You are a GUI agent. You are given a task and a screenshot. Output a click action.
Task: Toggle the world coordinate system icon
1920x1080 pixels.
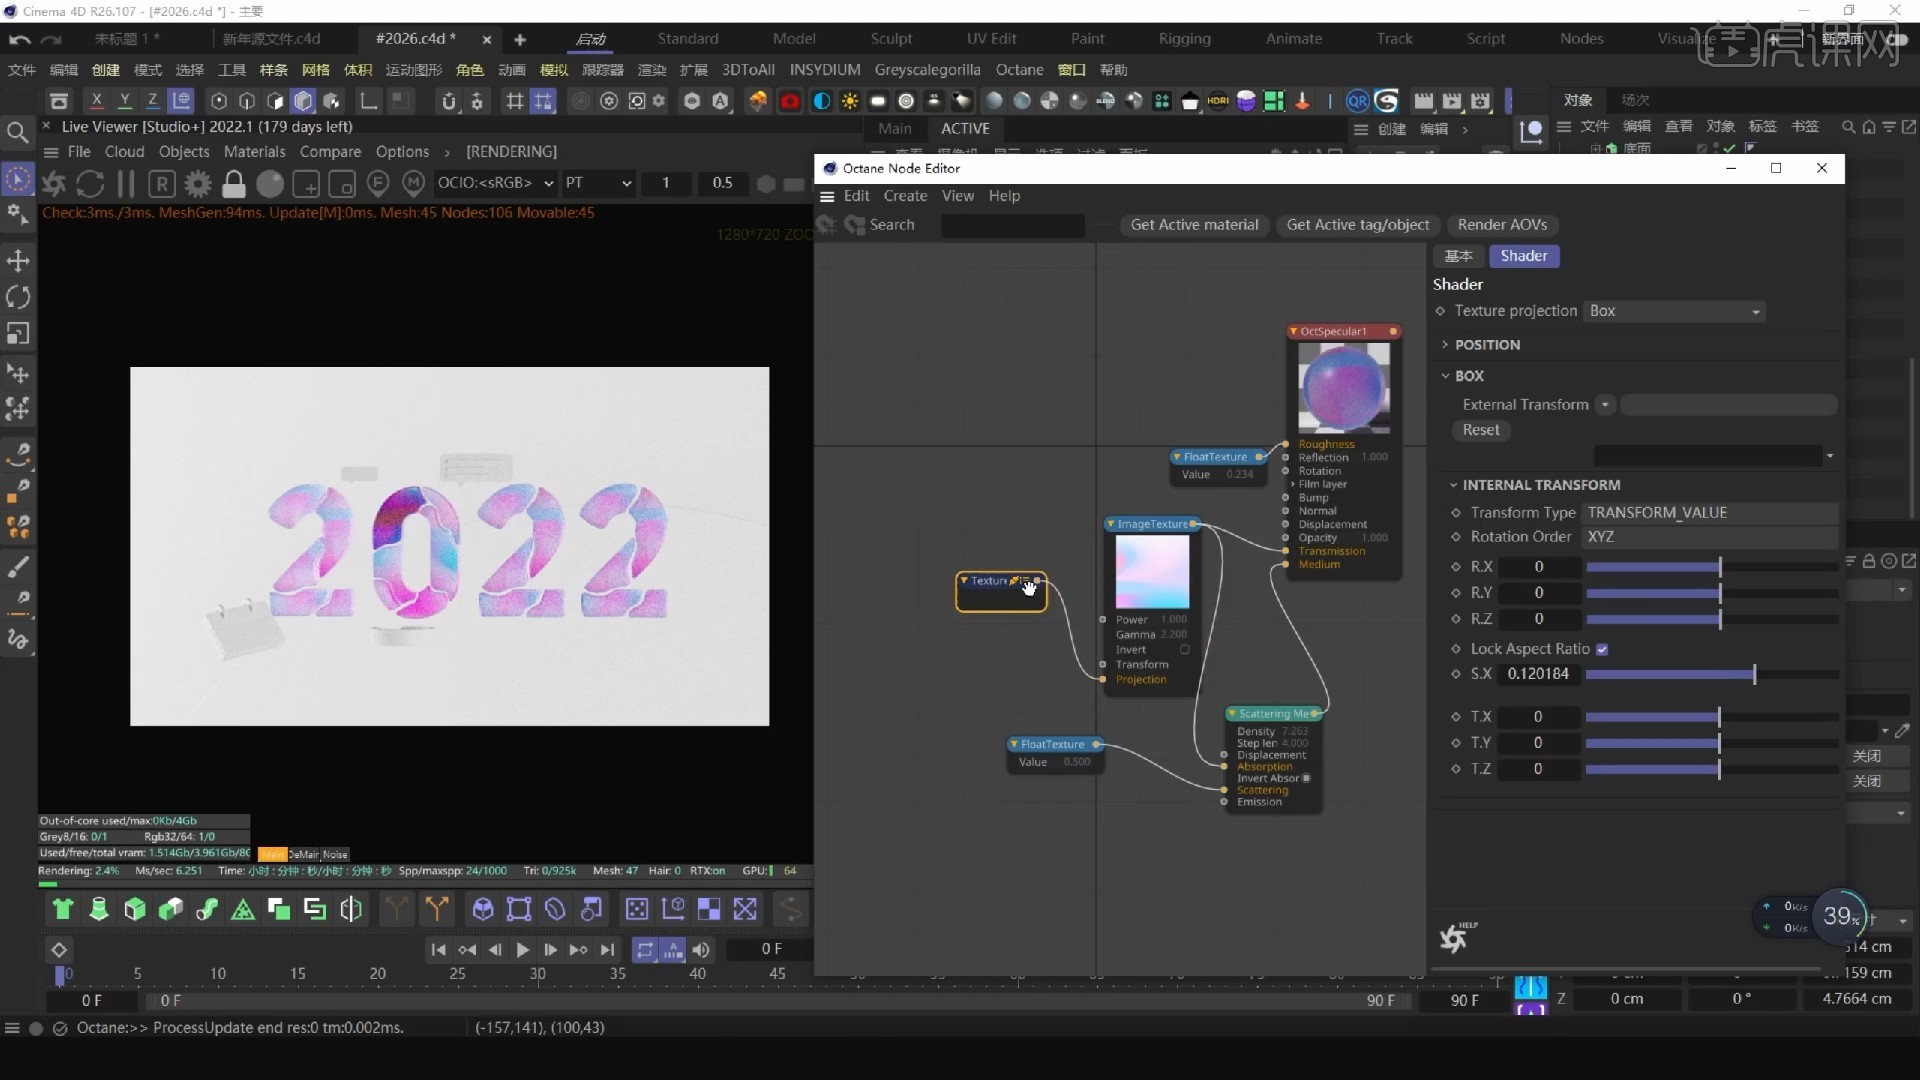pyautogui.click(x=181, y=101)
